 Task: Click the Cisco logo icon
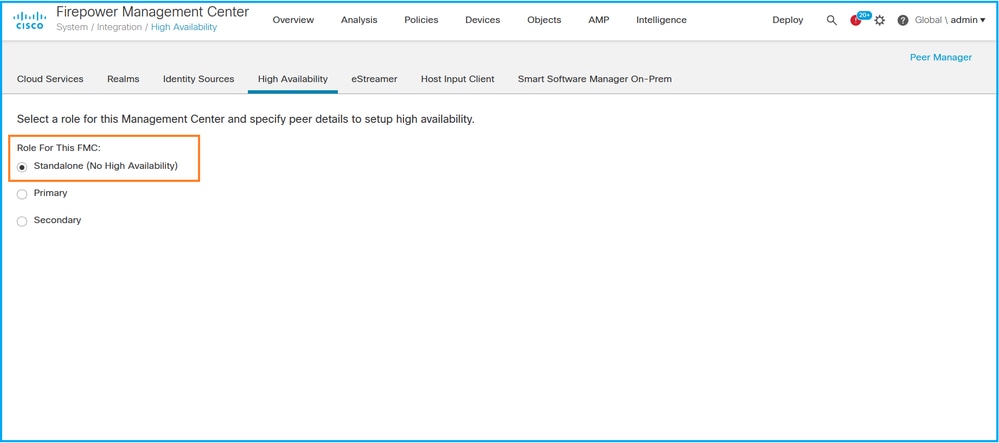(29, 20)
